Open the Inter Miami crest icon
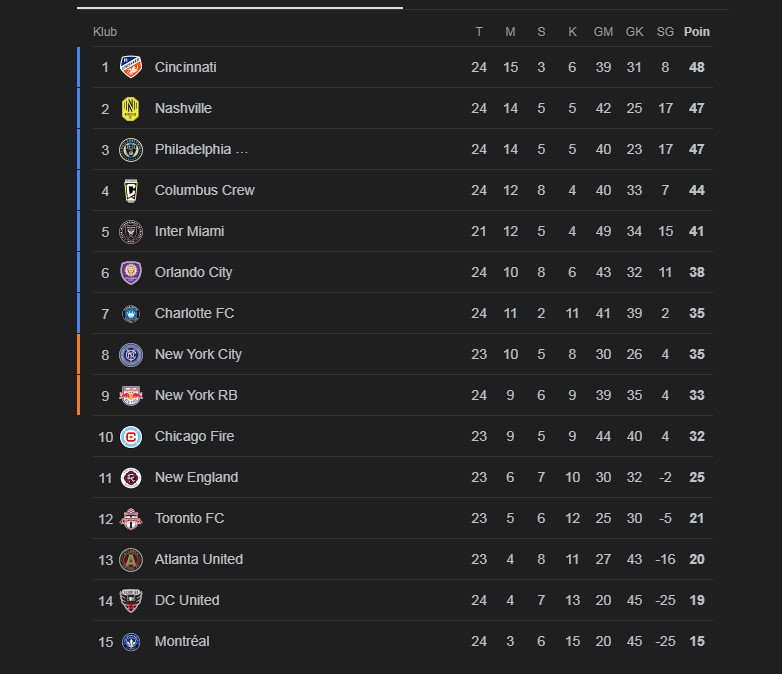This screenshot has height=674, width=782. coord(131,231)
